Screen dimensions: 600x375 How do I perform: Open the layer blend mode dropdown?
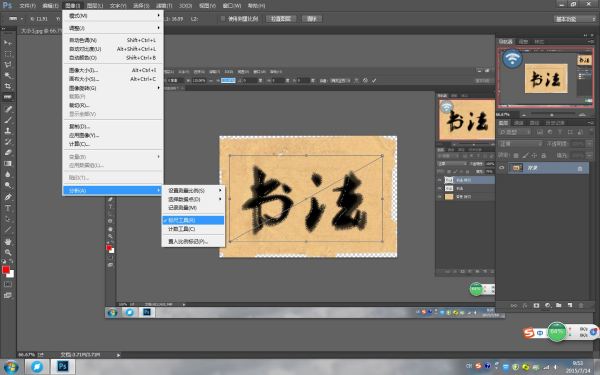(x=520, y=143)
